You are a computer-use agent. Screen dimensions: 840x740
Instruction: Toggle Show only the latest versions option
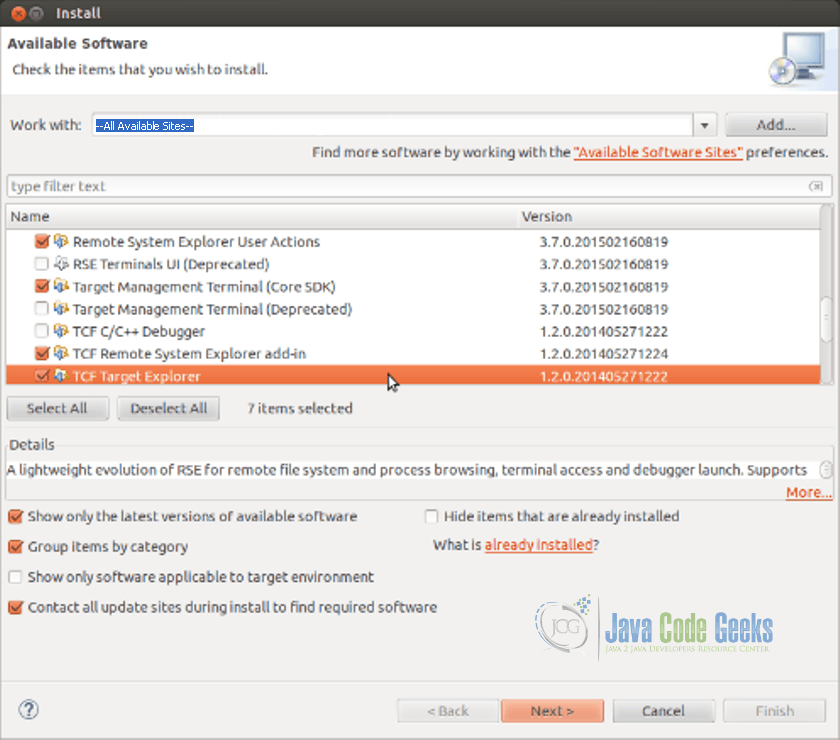(16, 517)
